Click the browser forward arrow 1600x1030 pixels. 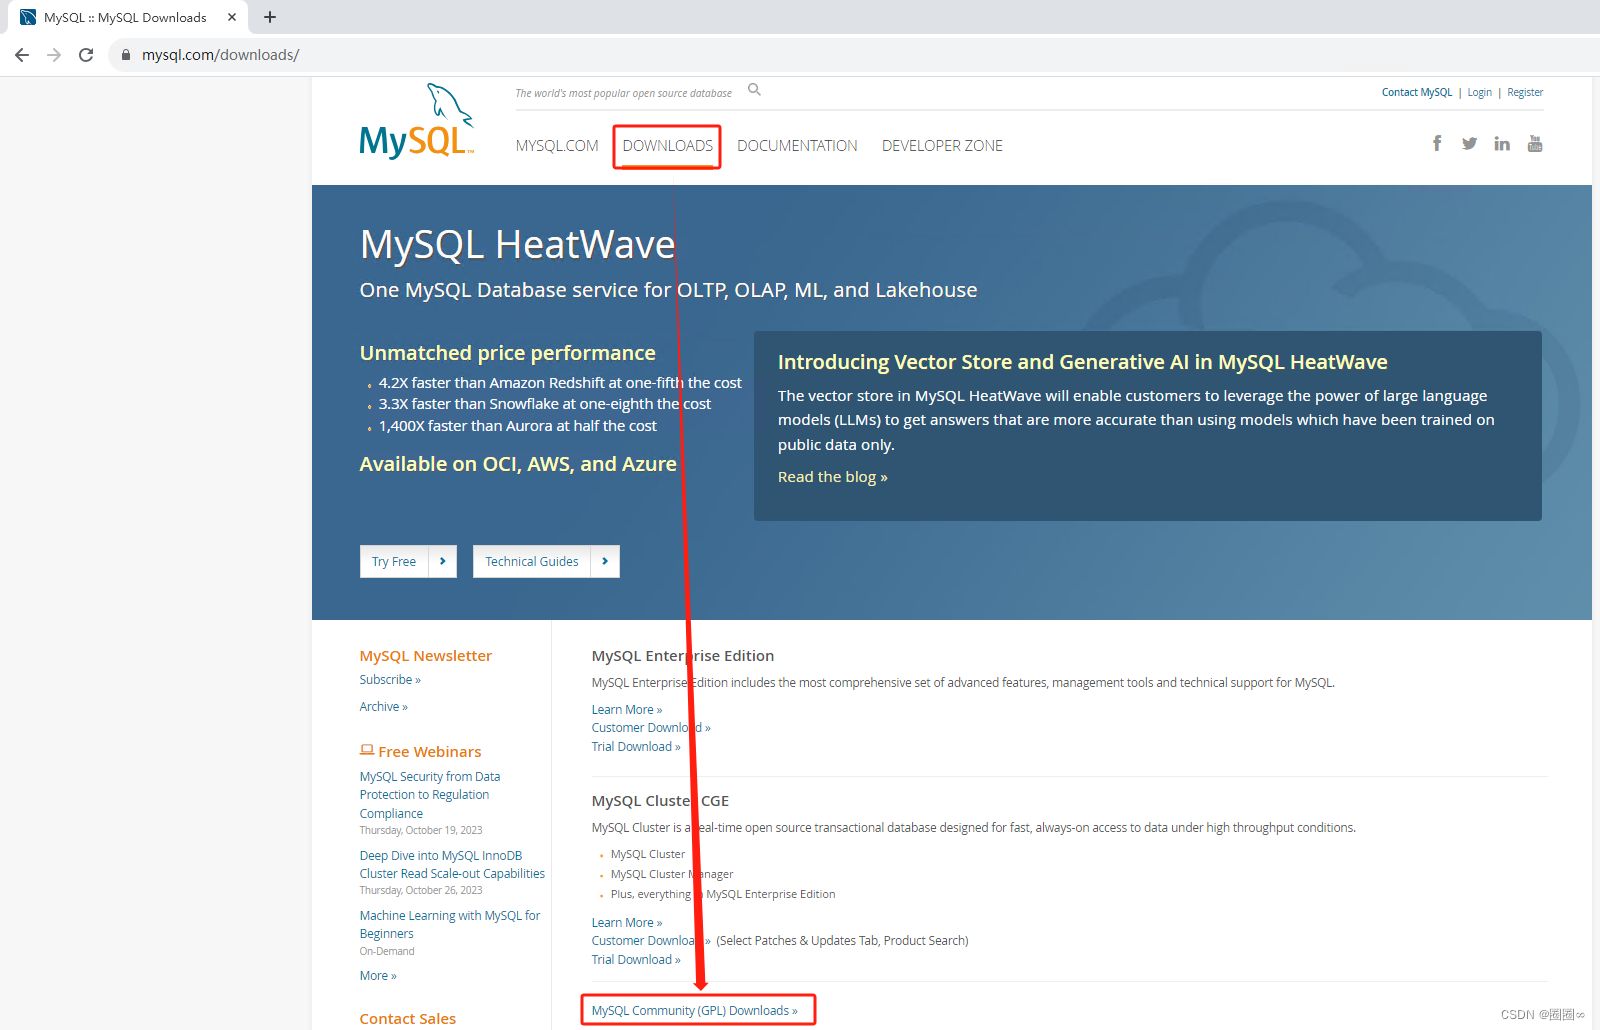54,55
